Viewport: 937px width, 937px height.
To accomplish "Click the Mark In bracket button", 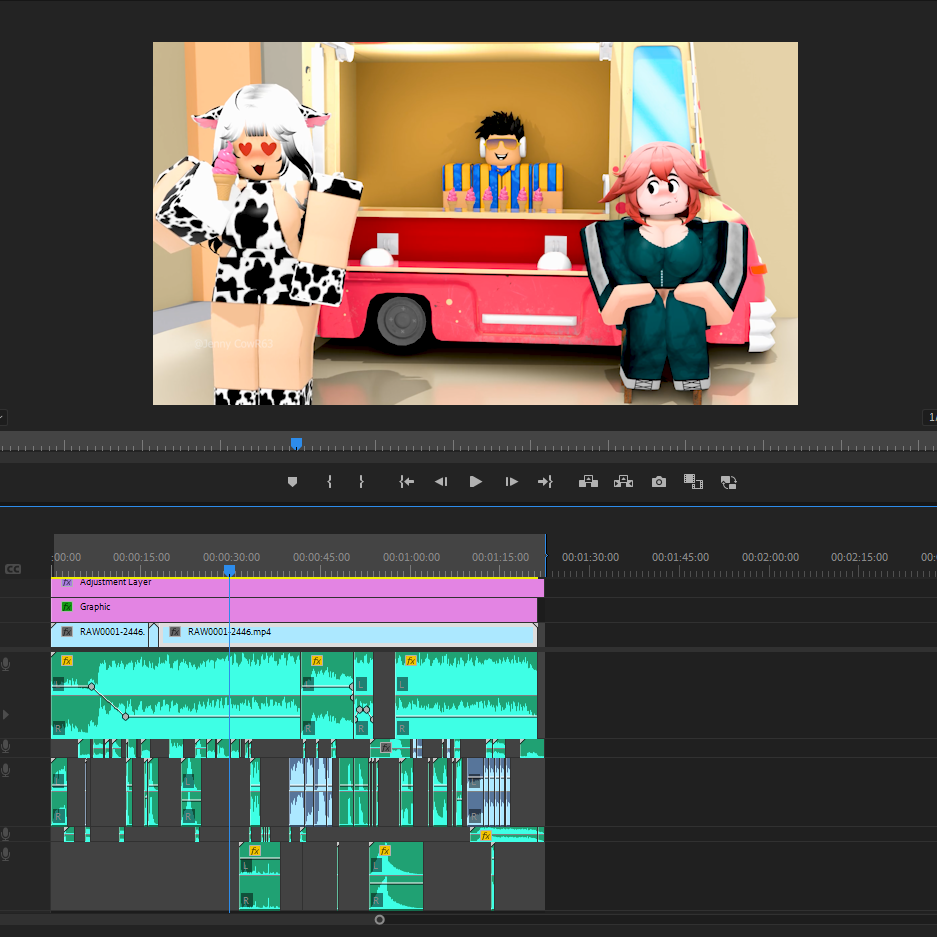I will pyautogui.click(x=329, y=482).
